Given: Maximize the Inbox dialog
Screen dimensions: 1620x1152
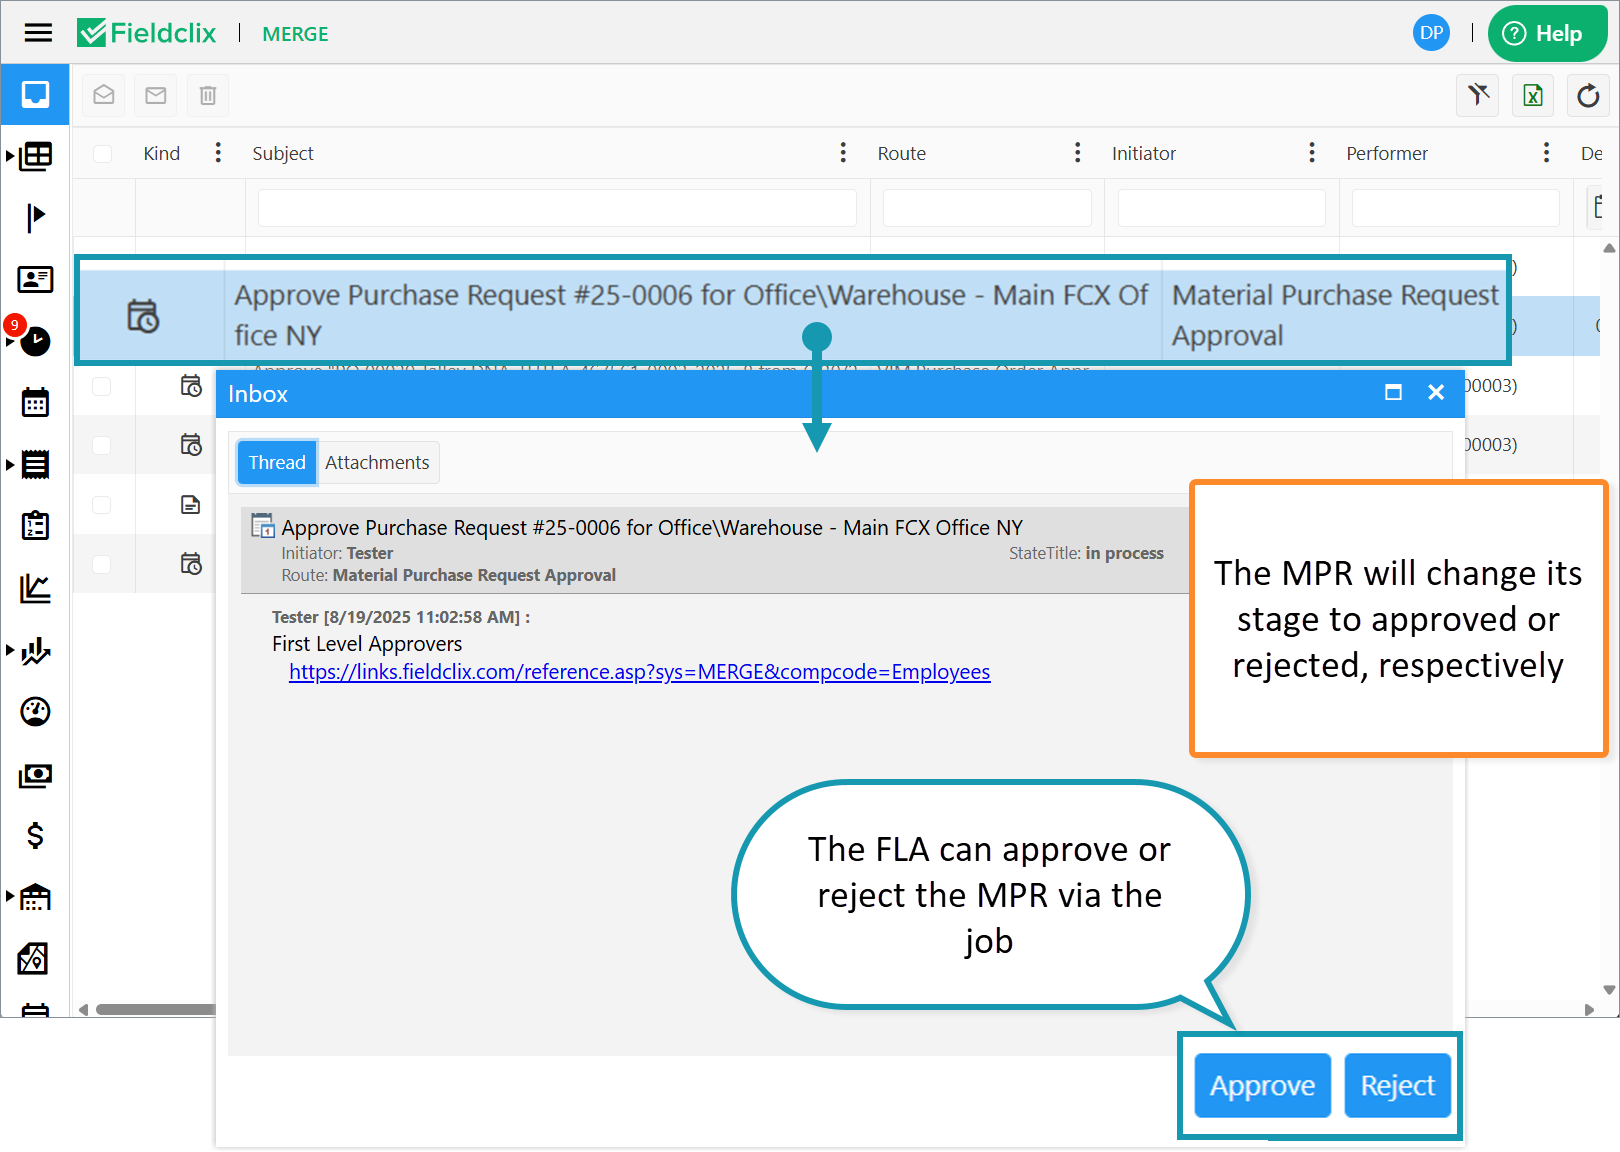Looking at the screenshot, I should (1393, 393).
